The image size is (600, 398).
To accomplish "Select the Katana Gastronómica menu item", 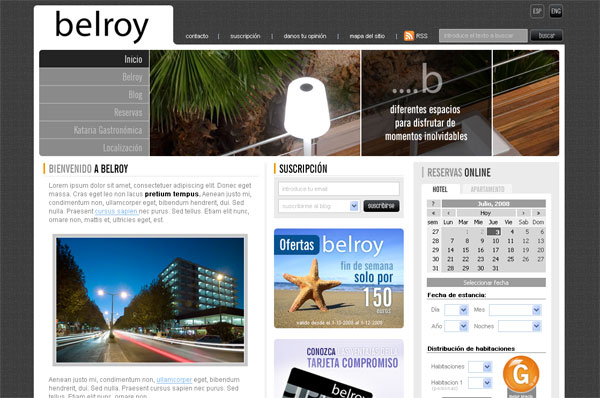I will tap(94, 130).
